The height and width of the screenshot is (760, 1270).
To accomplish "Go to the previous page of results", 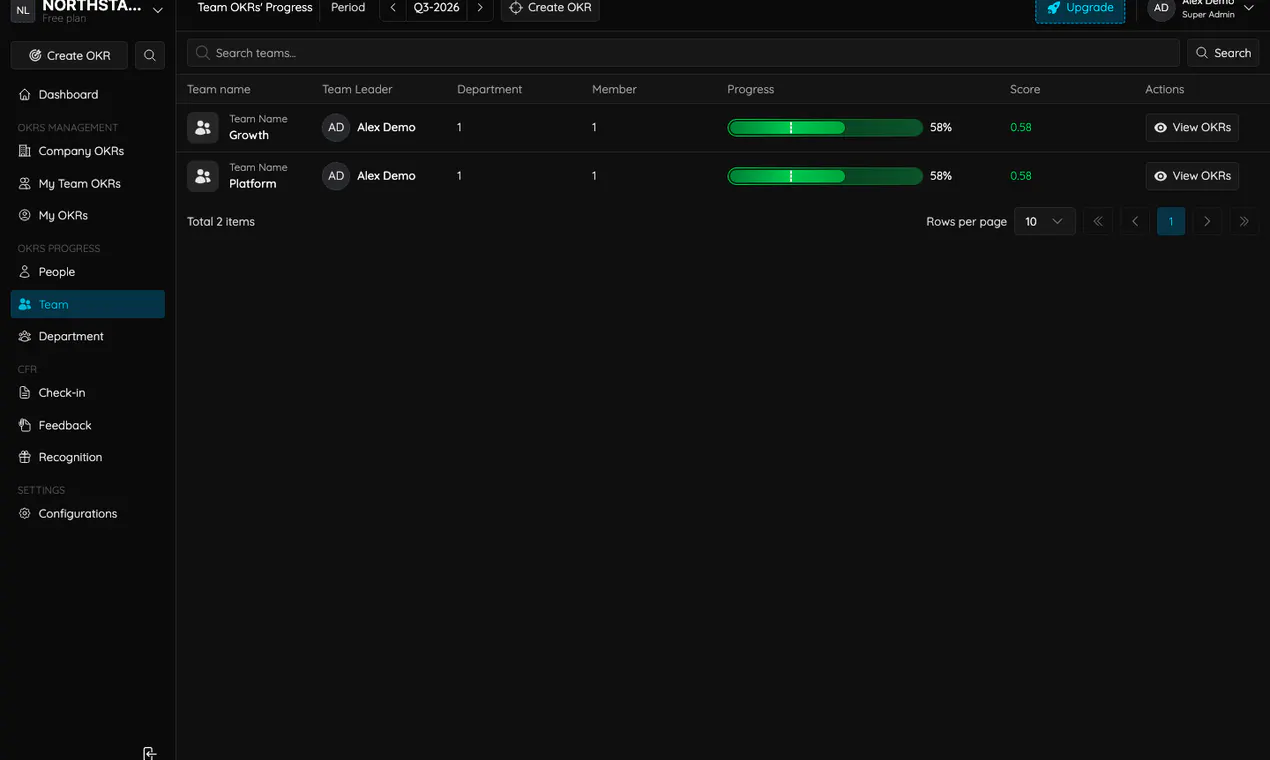I will [x=1134, y=221].
